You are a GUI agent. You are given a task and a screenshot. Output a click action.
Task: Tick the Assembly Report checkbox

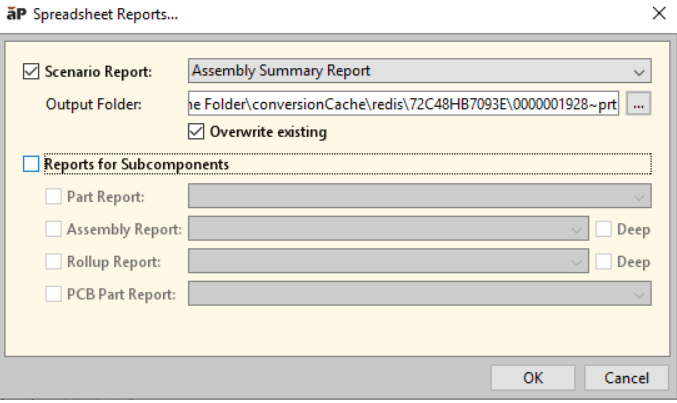click(x=54, y=229)
